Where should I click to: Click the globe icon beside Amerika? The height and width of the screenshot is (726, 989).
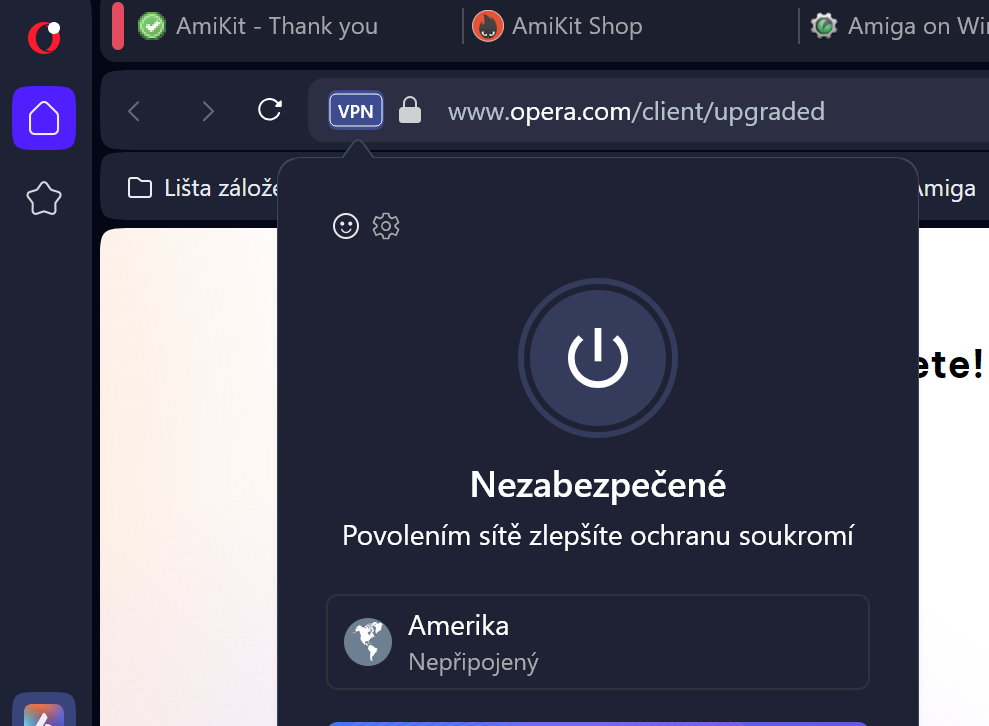pos(368,642)
